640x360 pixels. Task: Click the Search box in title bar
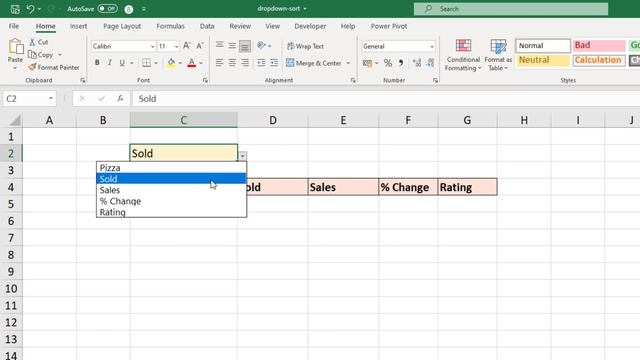[x=511, y=9]
